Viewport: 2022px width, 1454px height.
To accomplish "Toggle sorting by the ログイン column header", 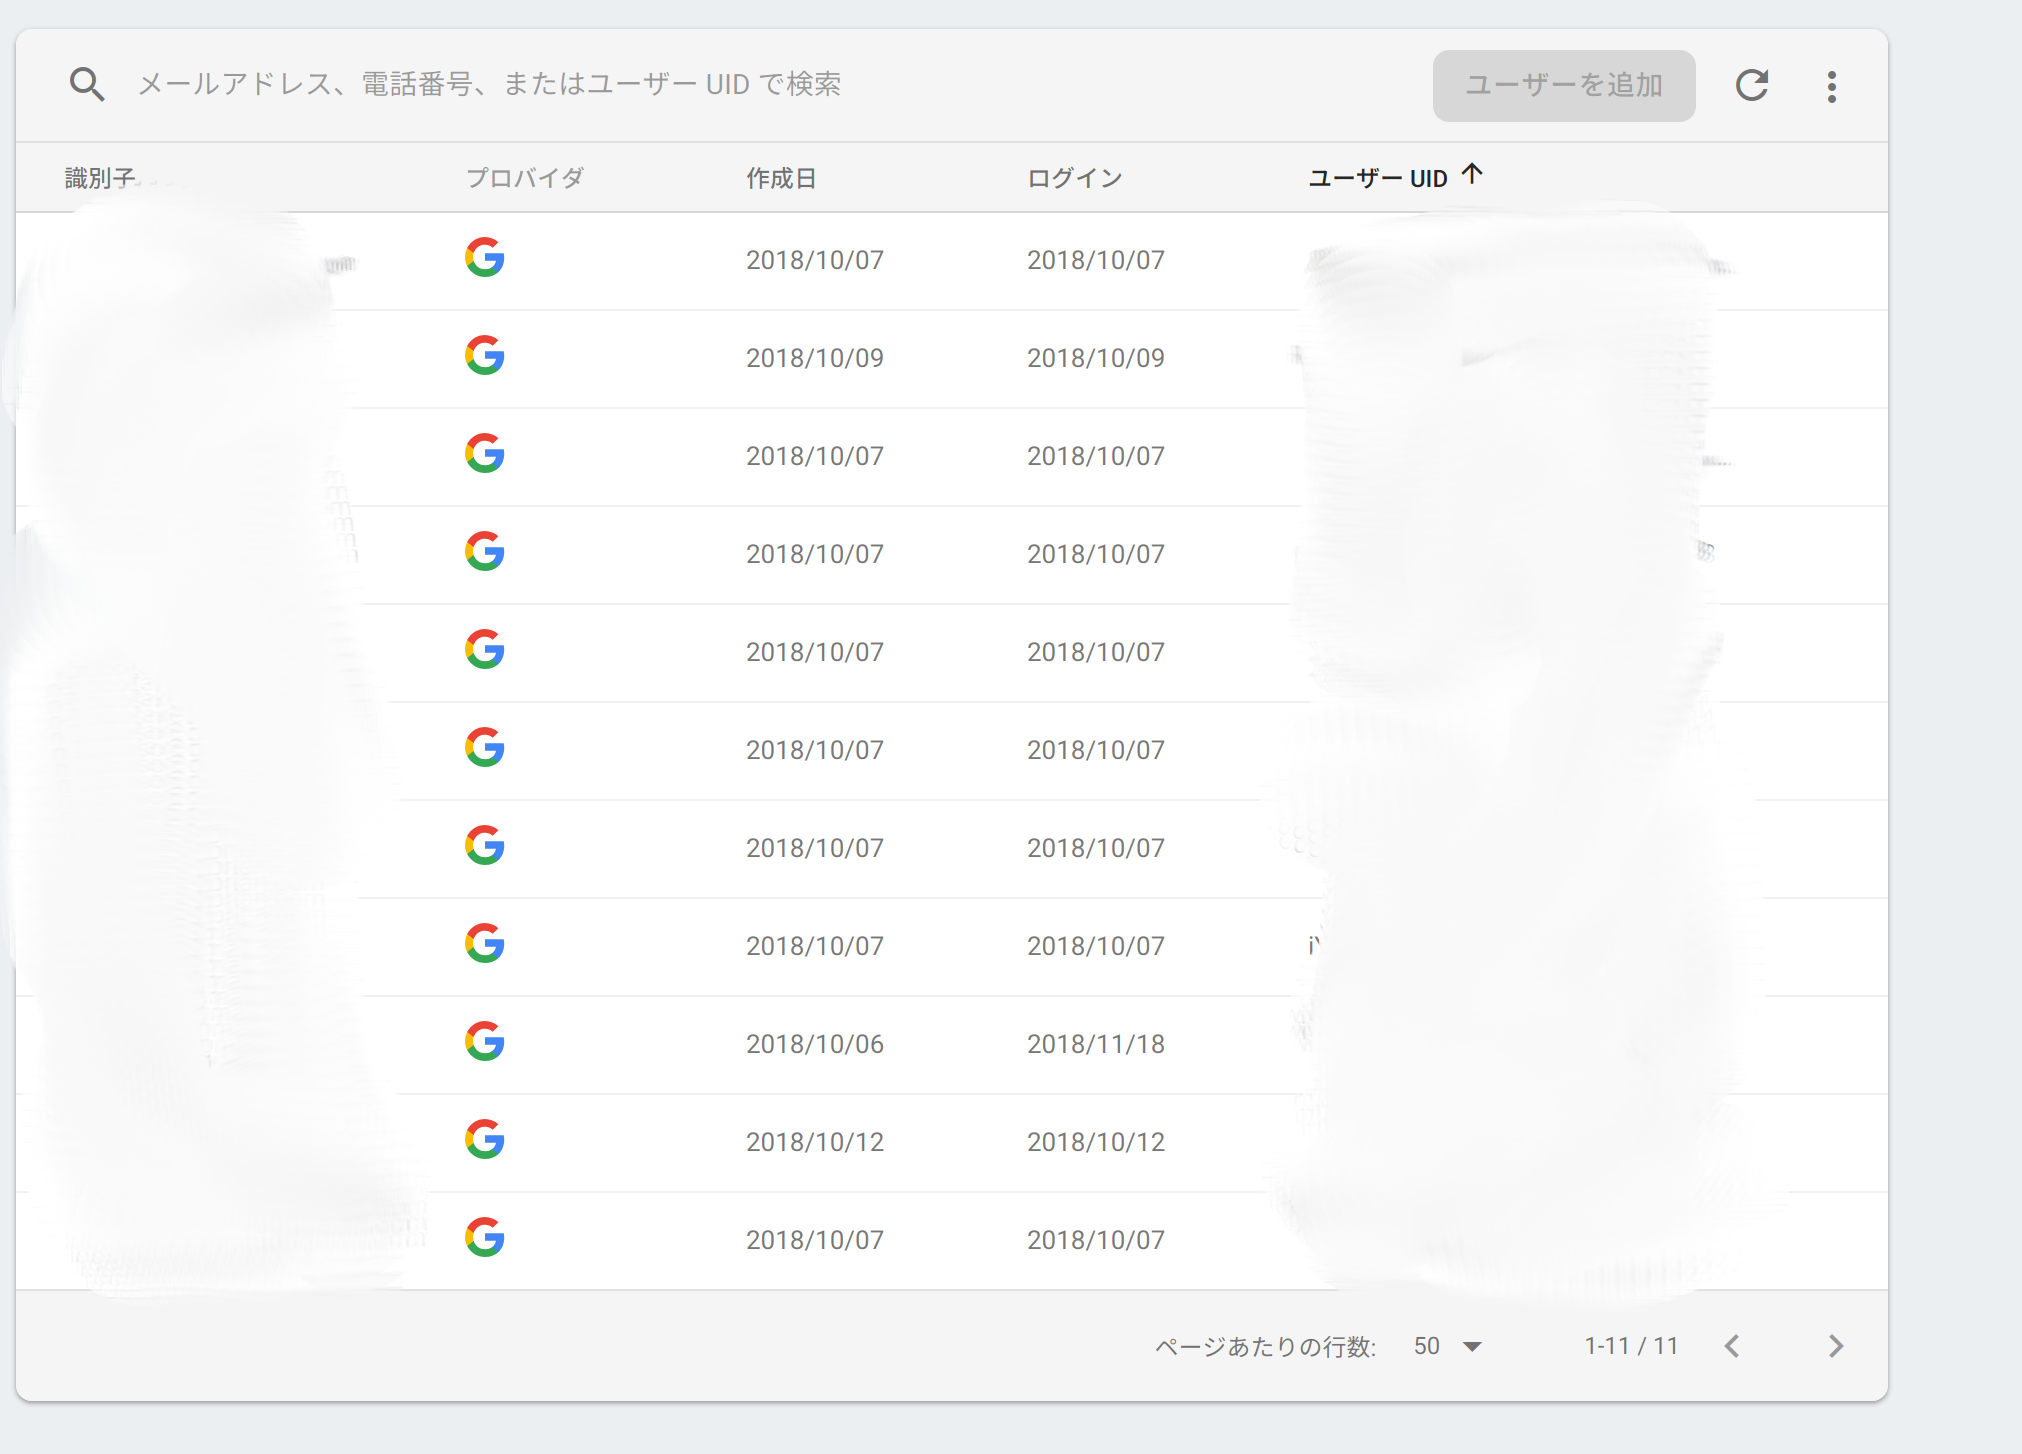I will tap(1073, 177).
